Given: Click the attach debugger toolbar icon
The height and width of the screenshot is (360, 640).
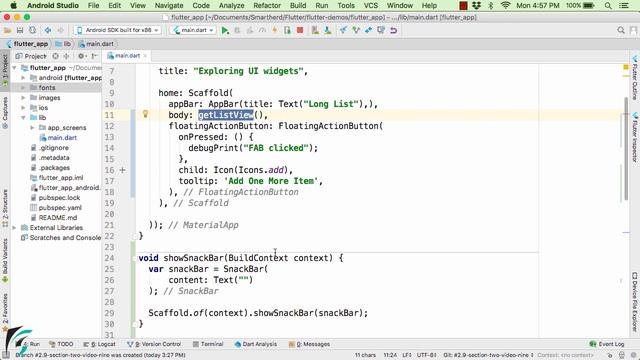Looking at the screenshot, I should pos(287,30).
